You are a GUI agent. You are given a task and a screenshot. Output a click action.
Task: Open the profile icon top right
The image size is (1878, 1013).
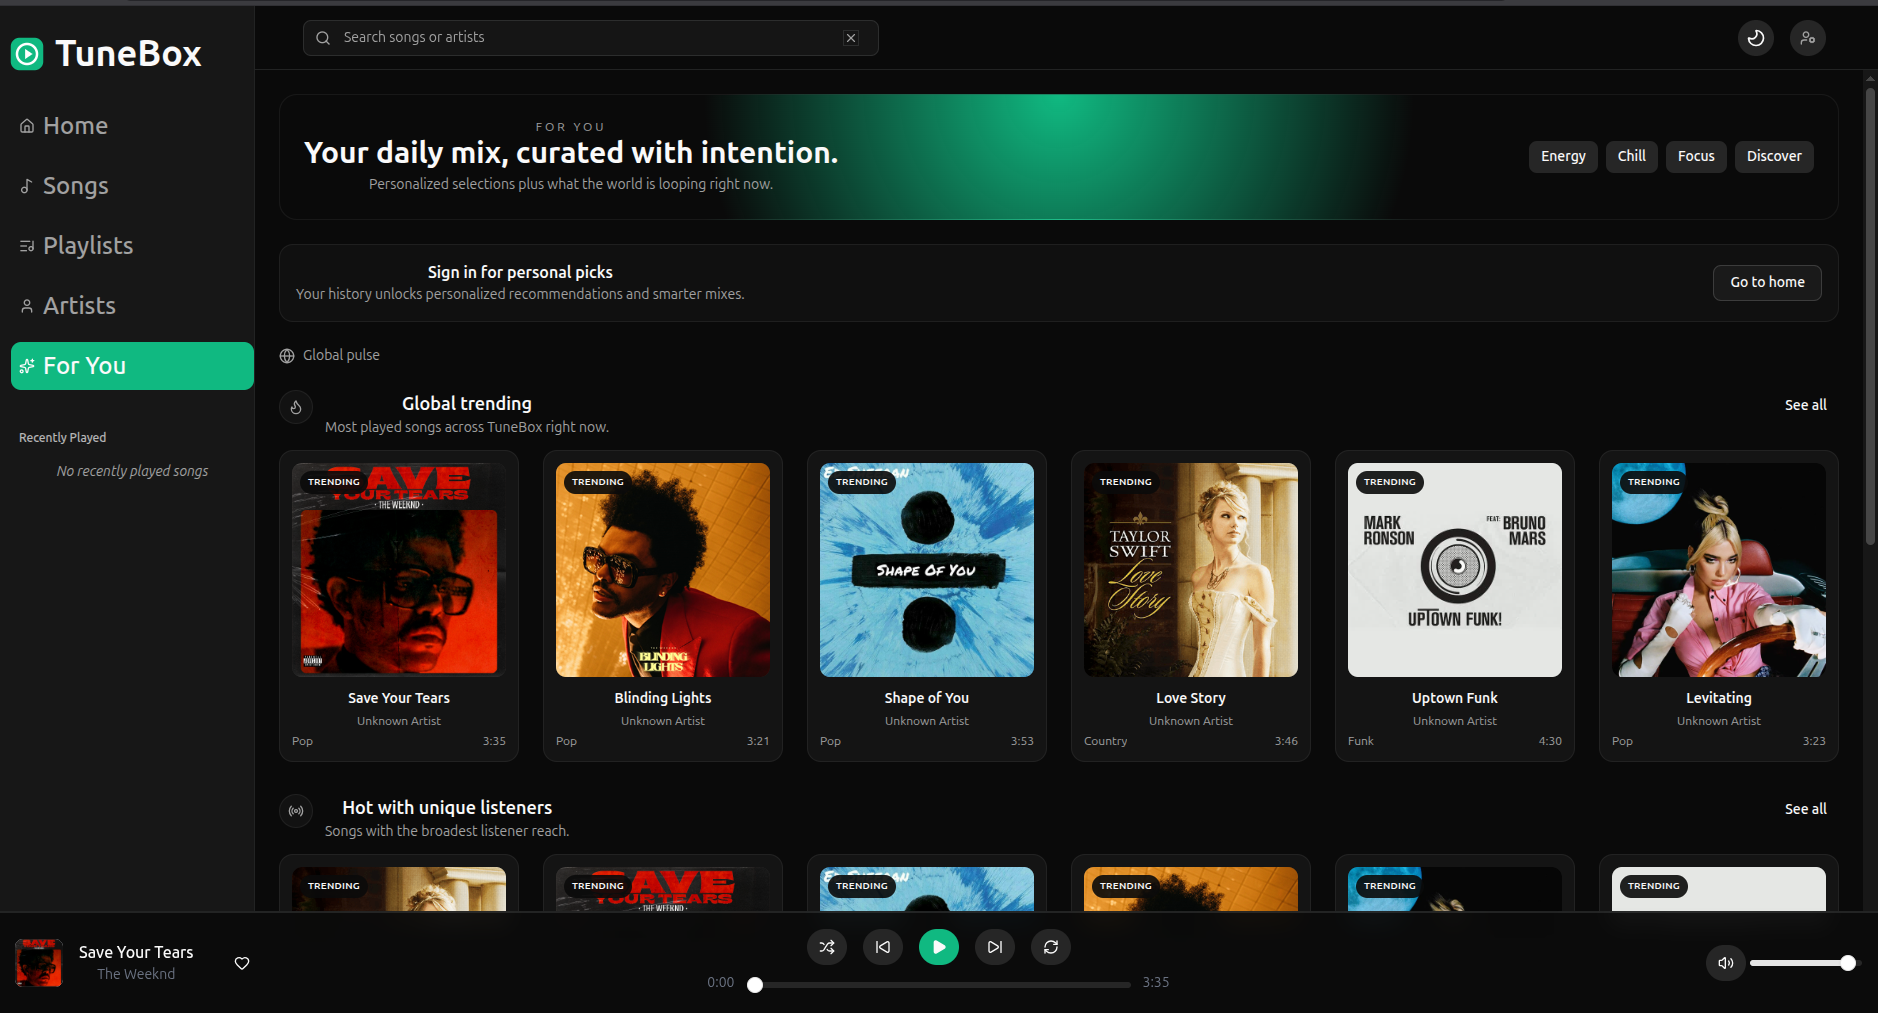pyautogui.click(x=1808, y=37)
